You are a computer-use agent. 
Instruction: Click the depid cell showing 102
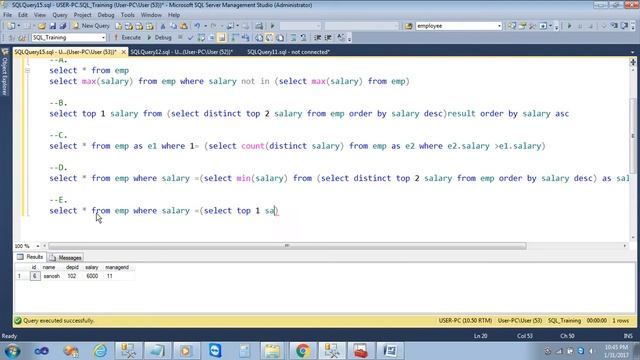[x=72, y=276]
